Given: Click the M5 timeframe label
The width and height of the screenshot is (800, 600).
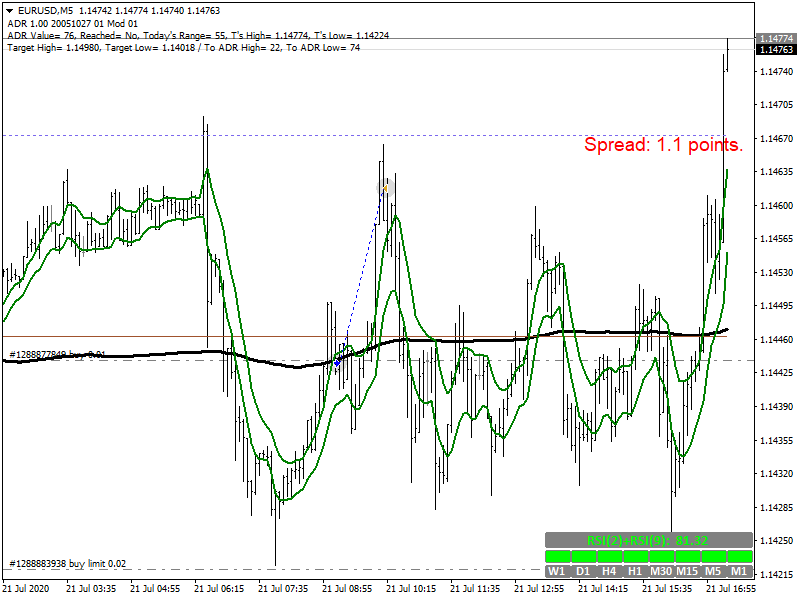Looking at the screenshot, I should 713,571.
